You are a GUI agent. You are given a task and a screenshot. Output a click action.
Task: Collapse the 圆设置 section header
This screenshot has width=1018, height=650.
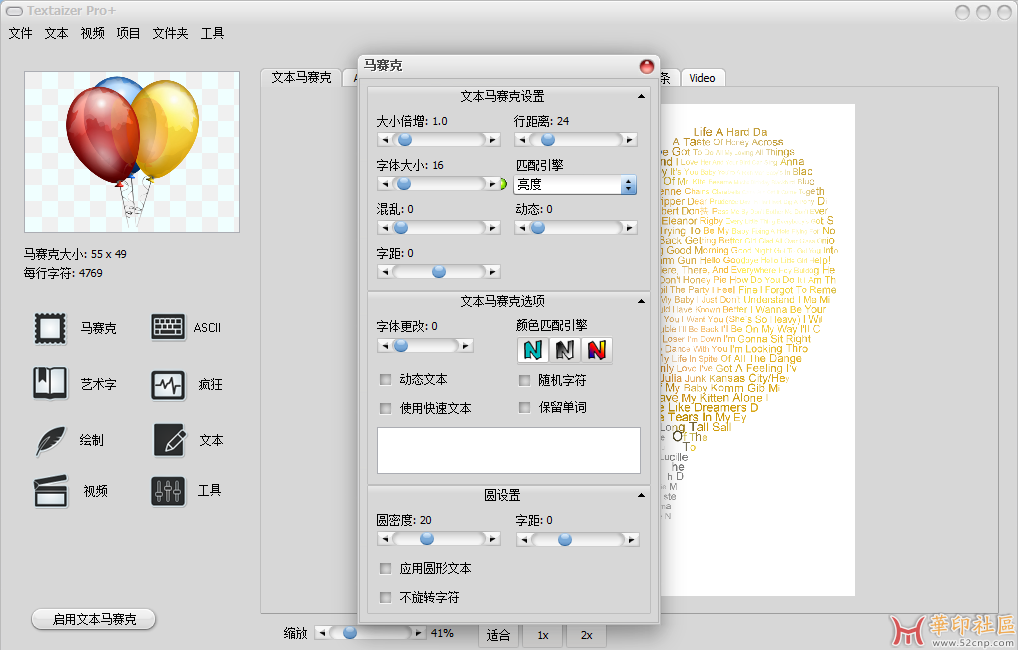coord(641,495)
